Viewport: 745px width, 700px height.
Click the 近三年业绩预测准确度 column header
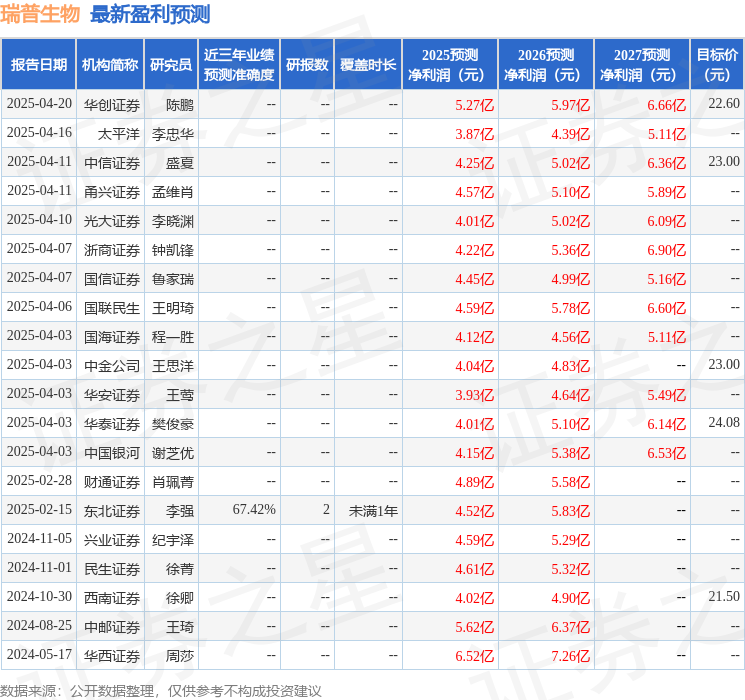coord(239,64)
